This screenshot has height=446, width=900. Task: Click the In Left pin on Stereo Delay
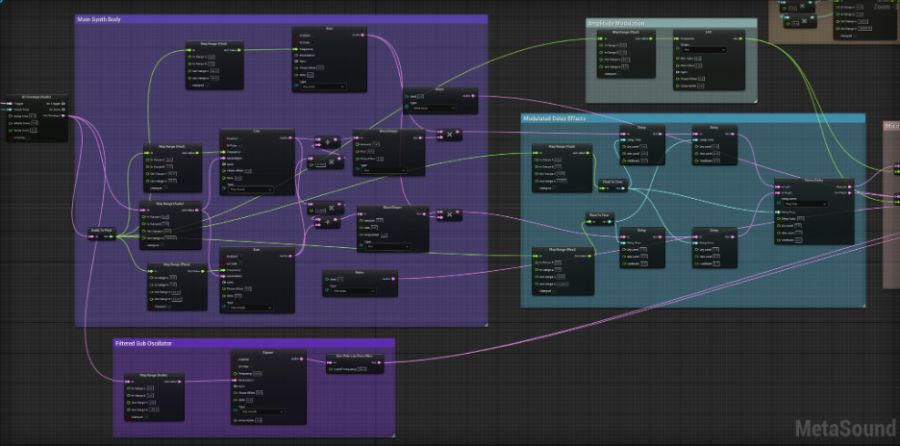pyautogui.click(x=778, y=187)
